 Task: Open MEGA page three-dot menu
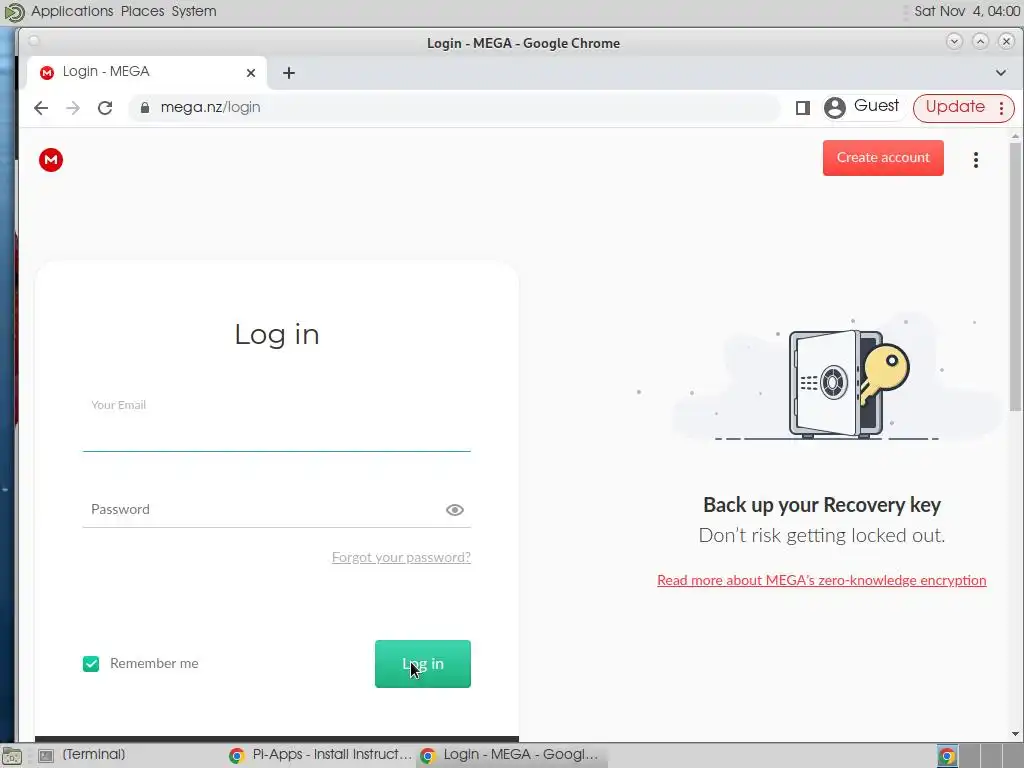[976, 160]
